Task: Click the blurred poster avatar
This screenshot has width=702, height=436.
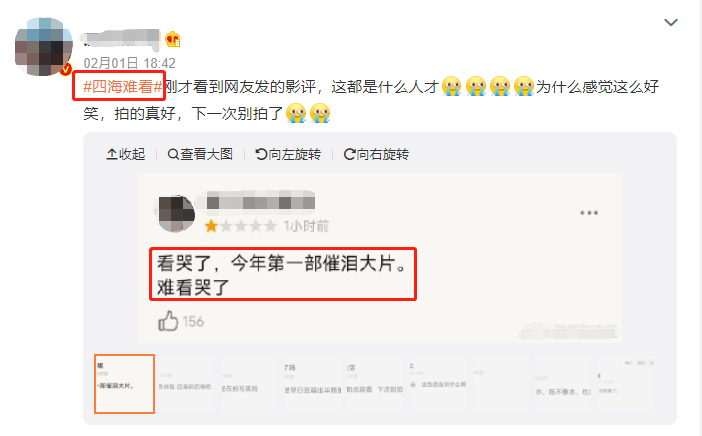Action: [43, 47]
